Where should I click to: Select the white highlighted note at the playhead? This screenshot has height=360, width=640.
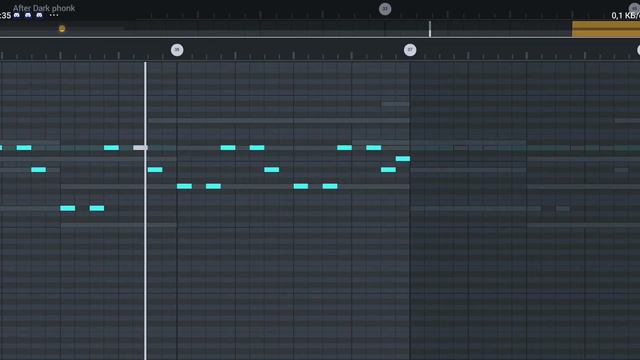coord(140,147)
